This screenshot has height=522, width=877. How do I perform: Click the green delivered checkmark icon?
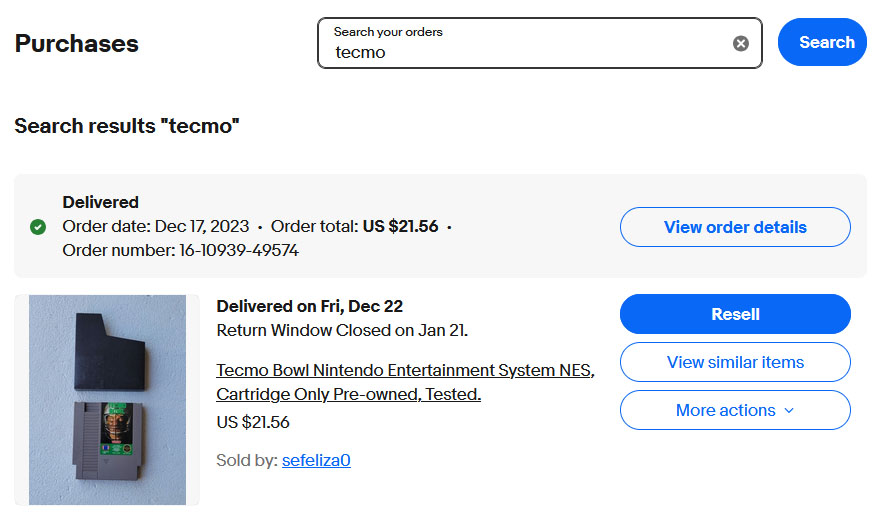(38, 227)
